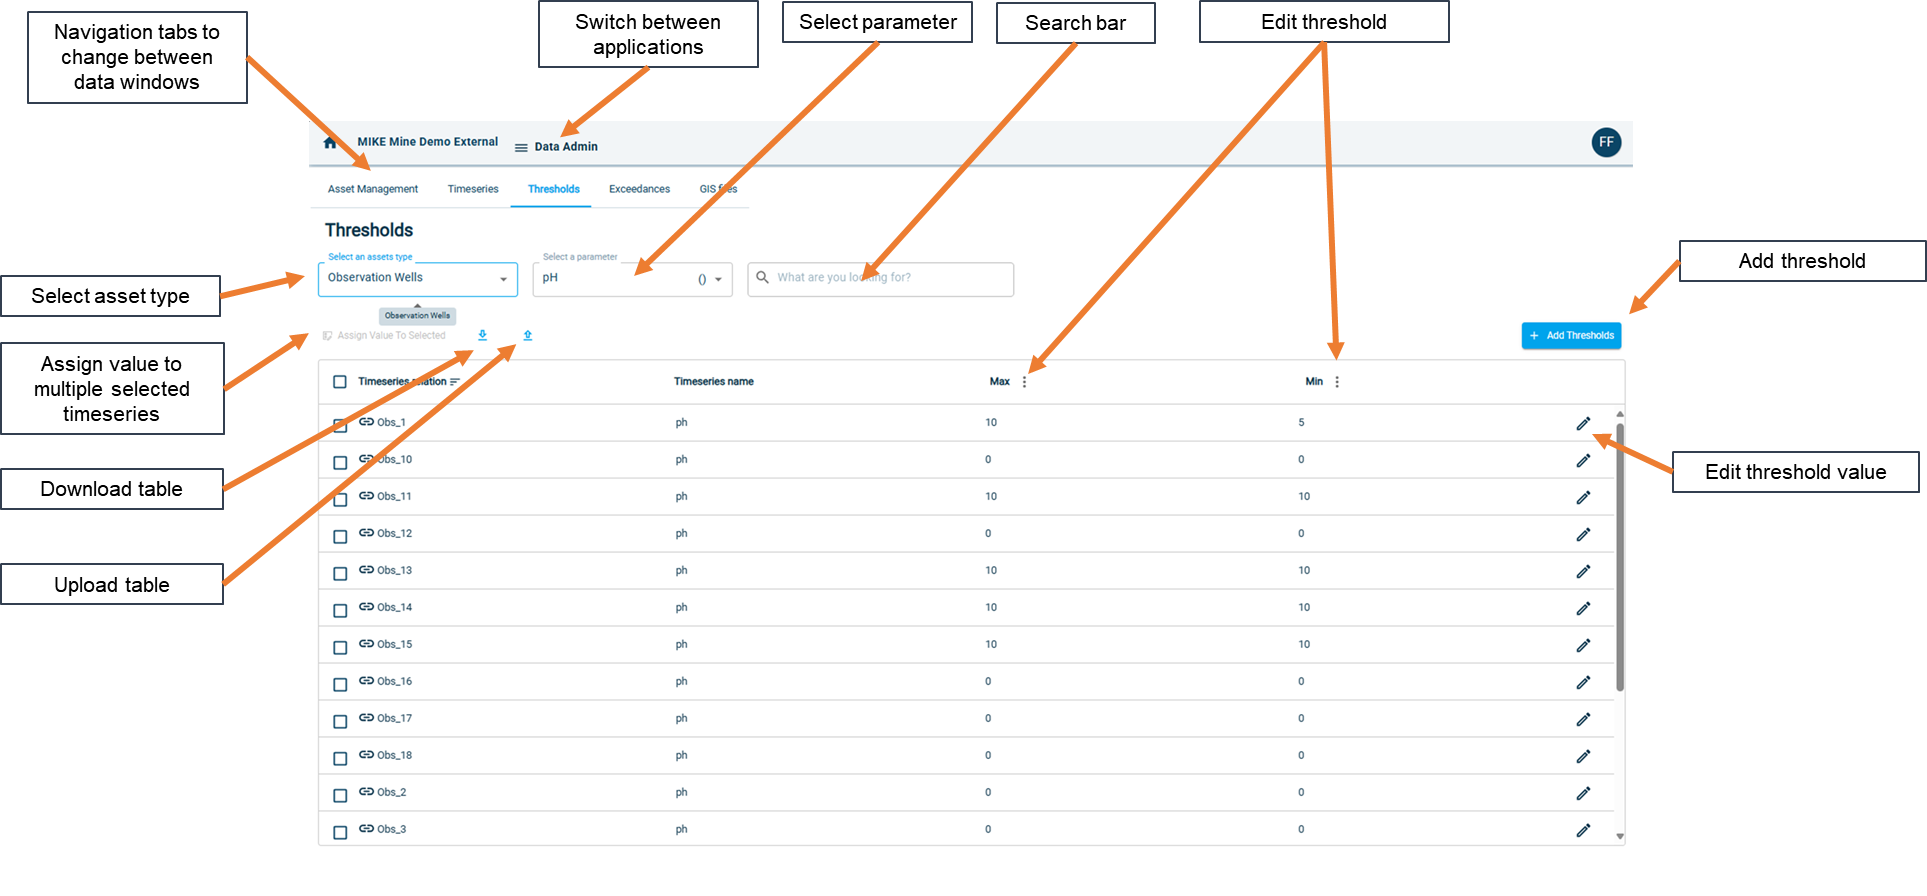Go to the Timeseries tab

(473, 189)
